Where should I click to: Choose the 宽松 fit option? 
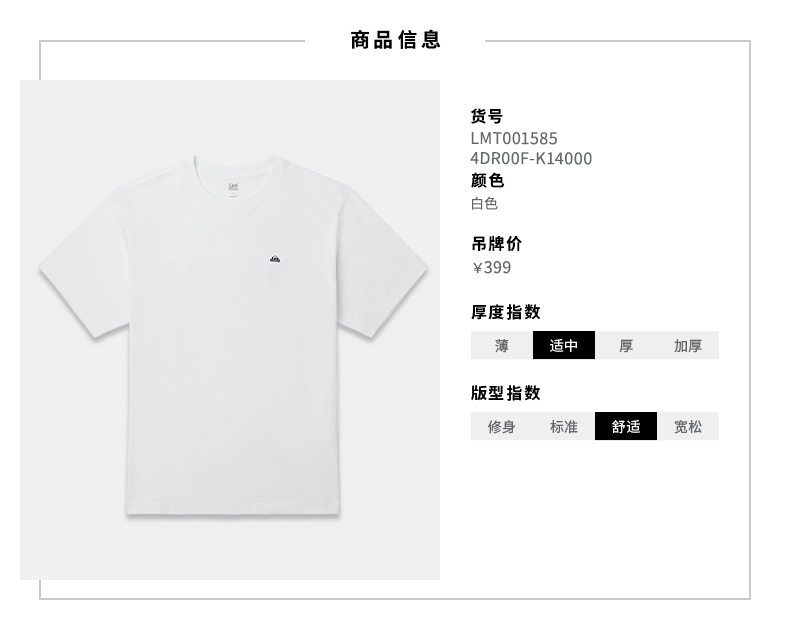[x=688, y=426]
